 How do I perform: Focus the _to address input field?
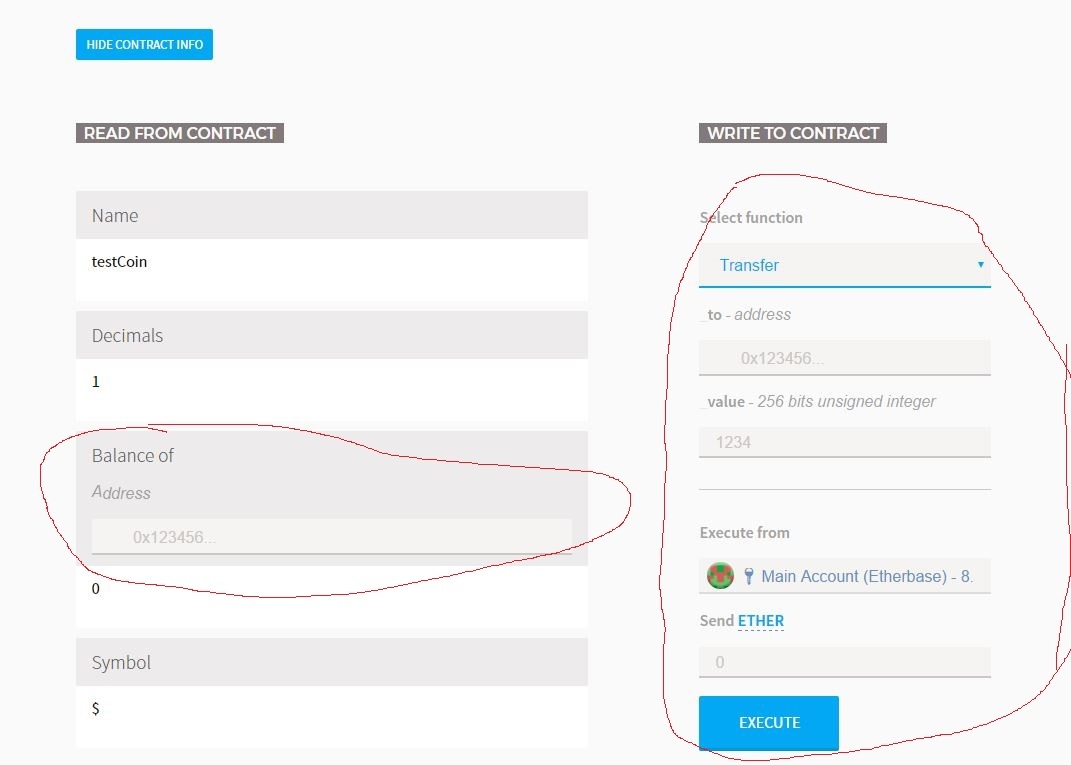(x=844, y=358)
